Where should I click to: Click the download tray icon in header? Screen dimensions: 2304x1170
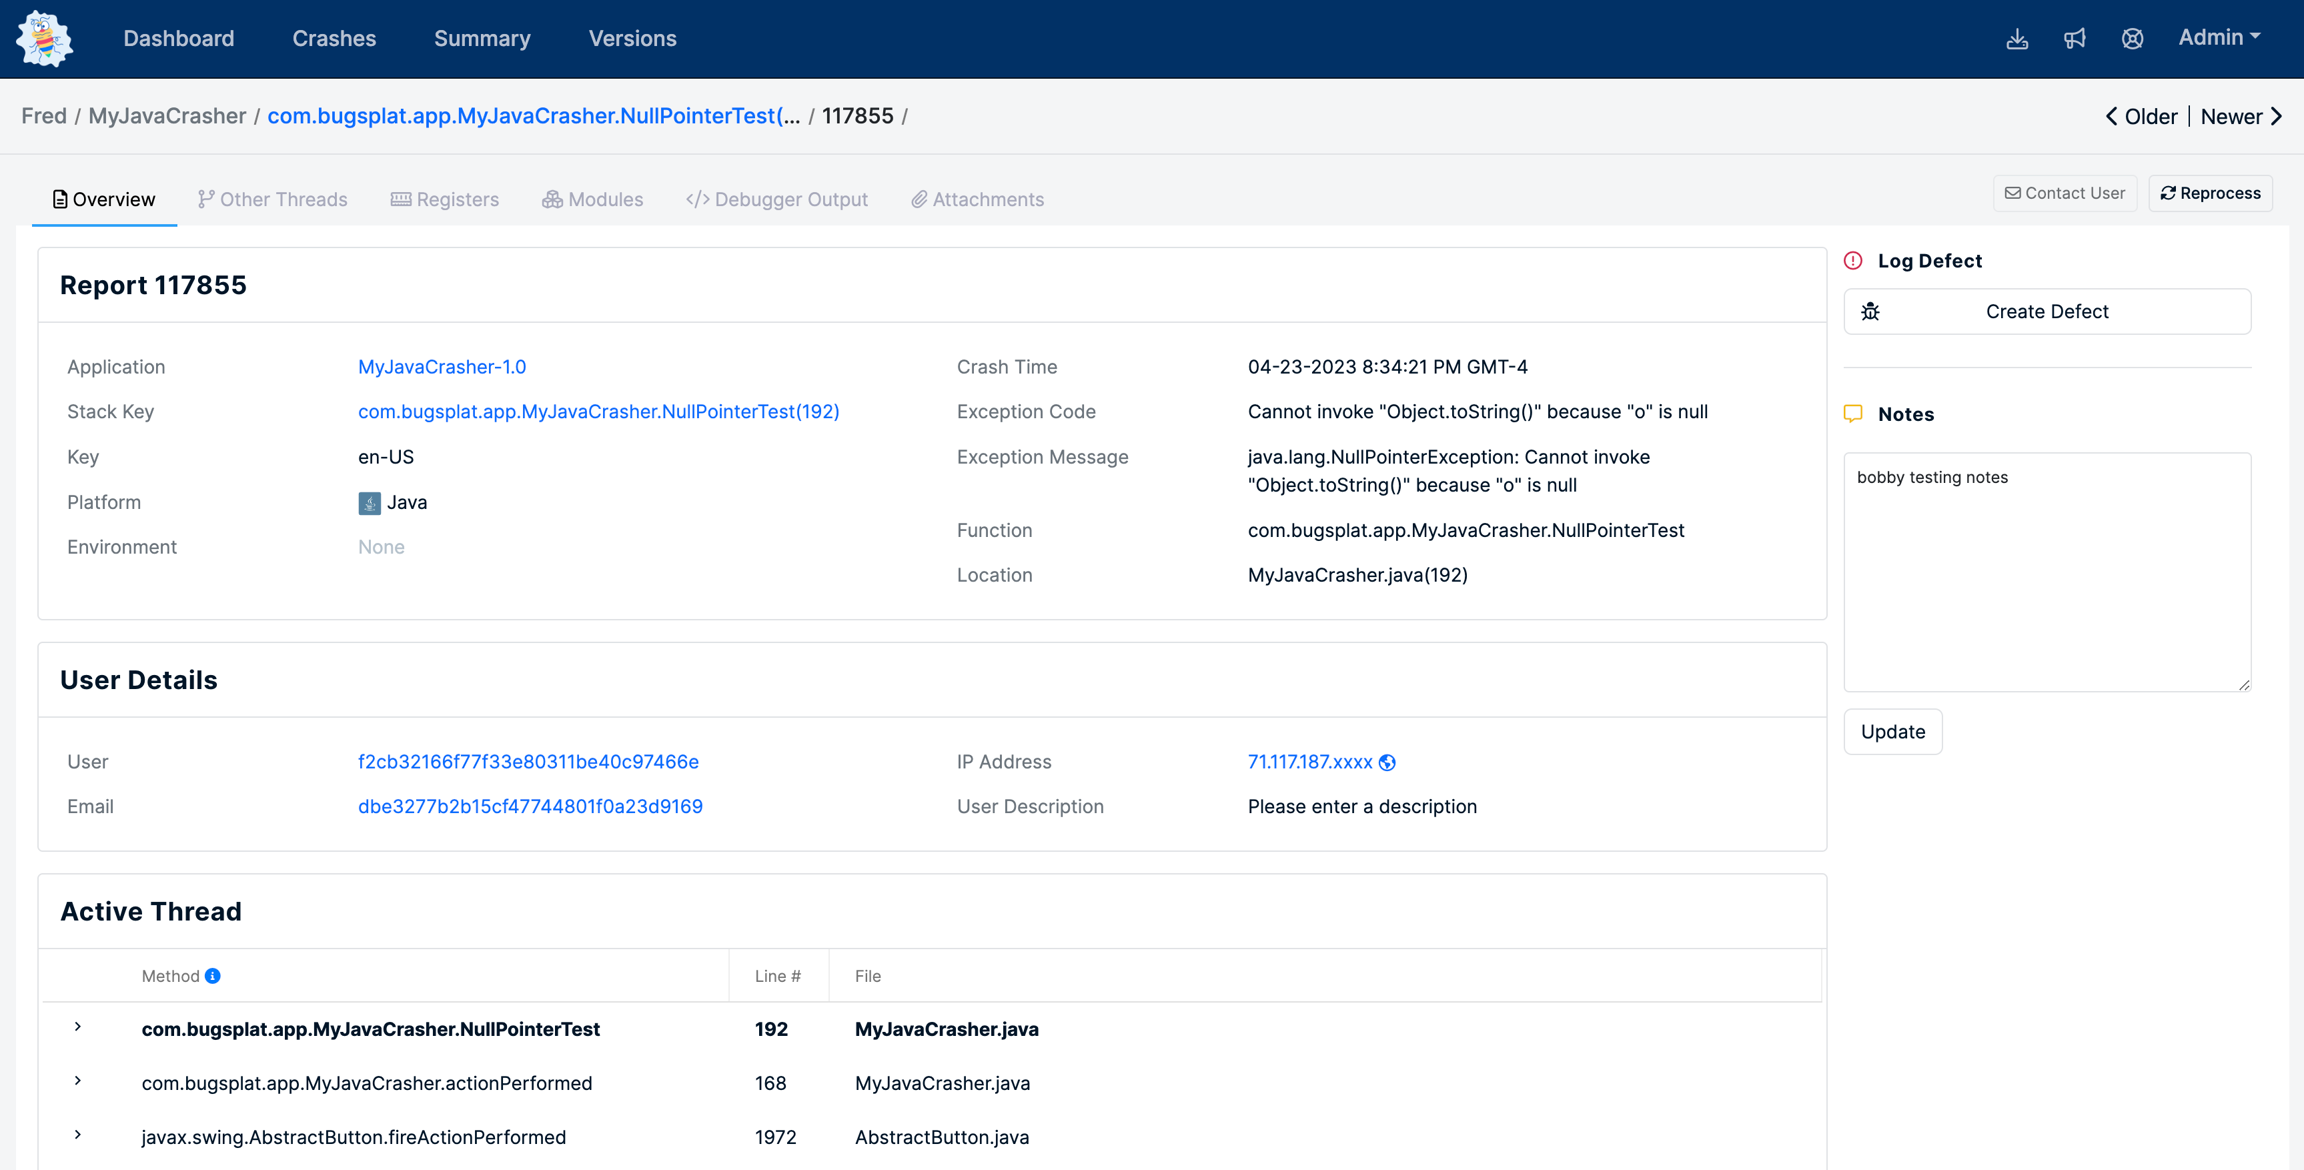coord(2017,39)
